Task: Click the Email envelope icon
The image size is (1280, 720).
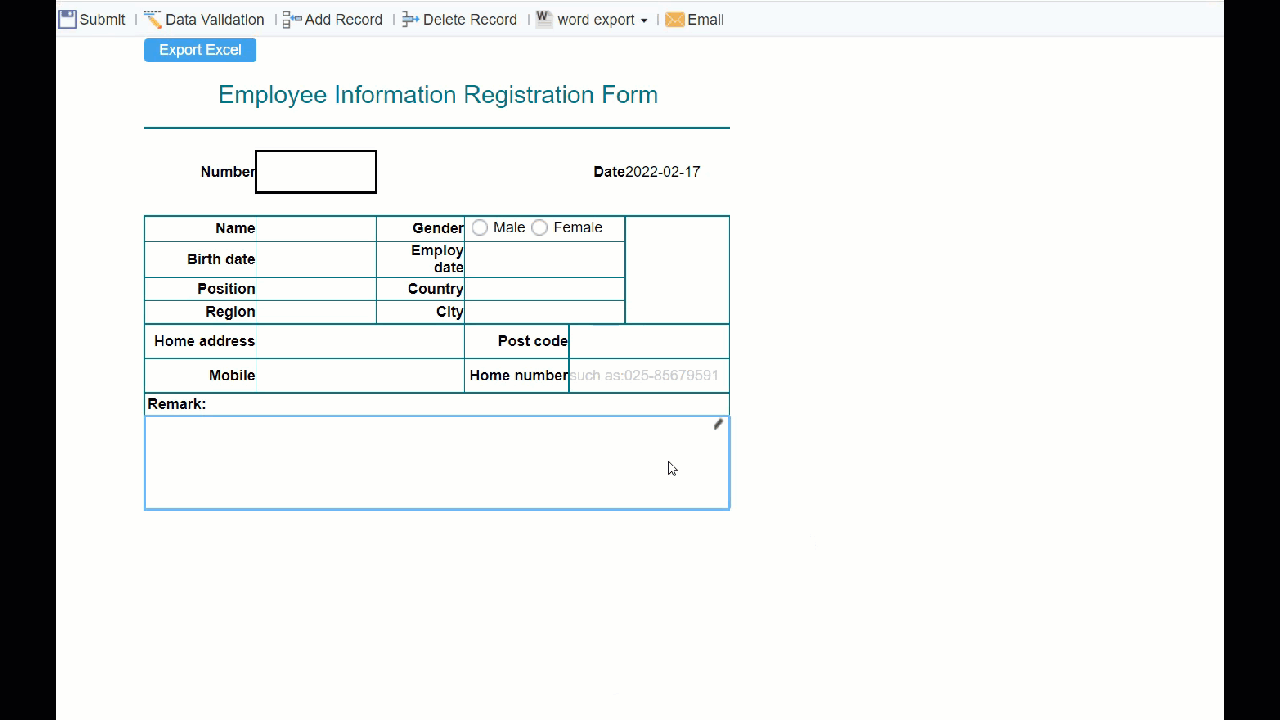Action: click(x=675, y=18)
